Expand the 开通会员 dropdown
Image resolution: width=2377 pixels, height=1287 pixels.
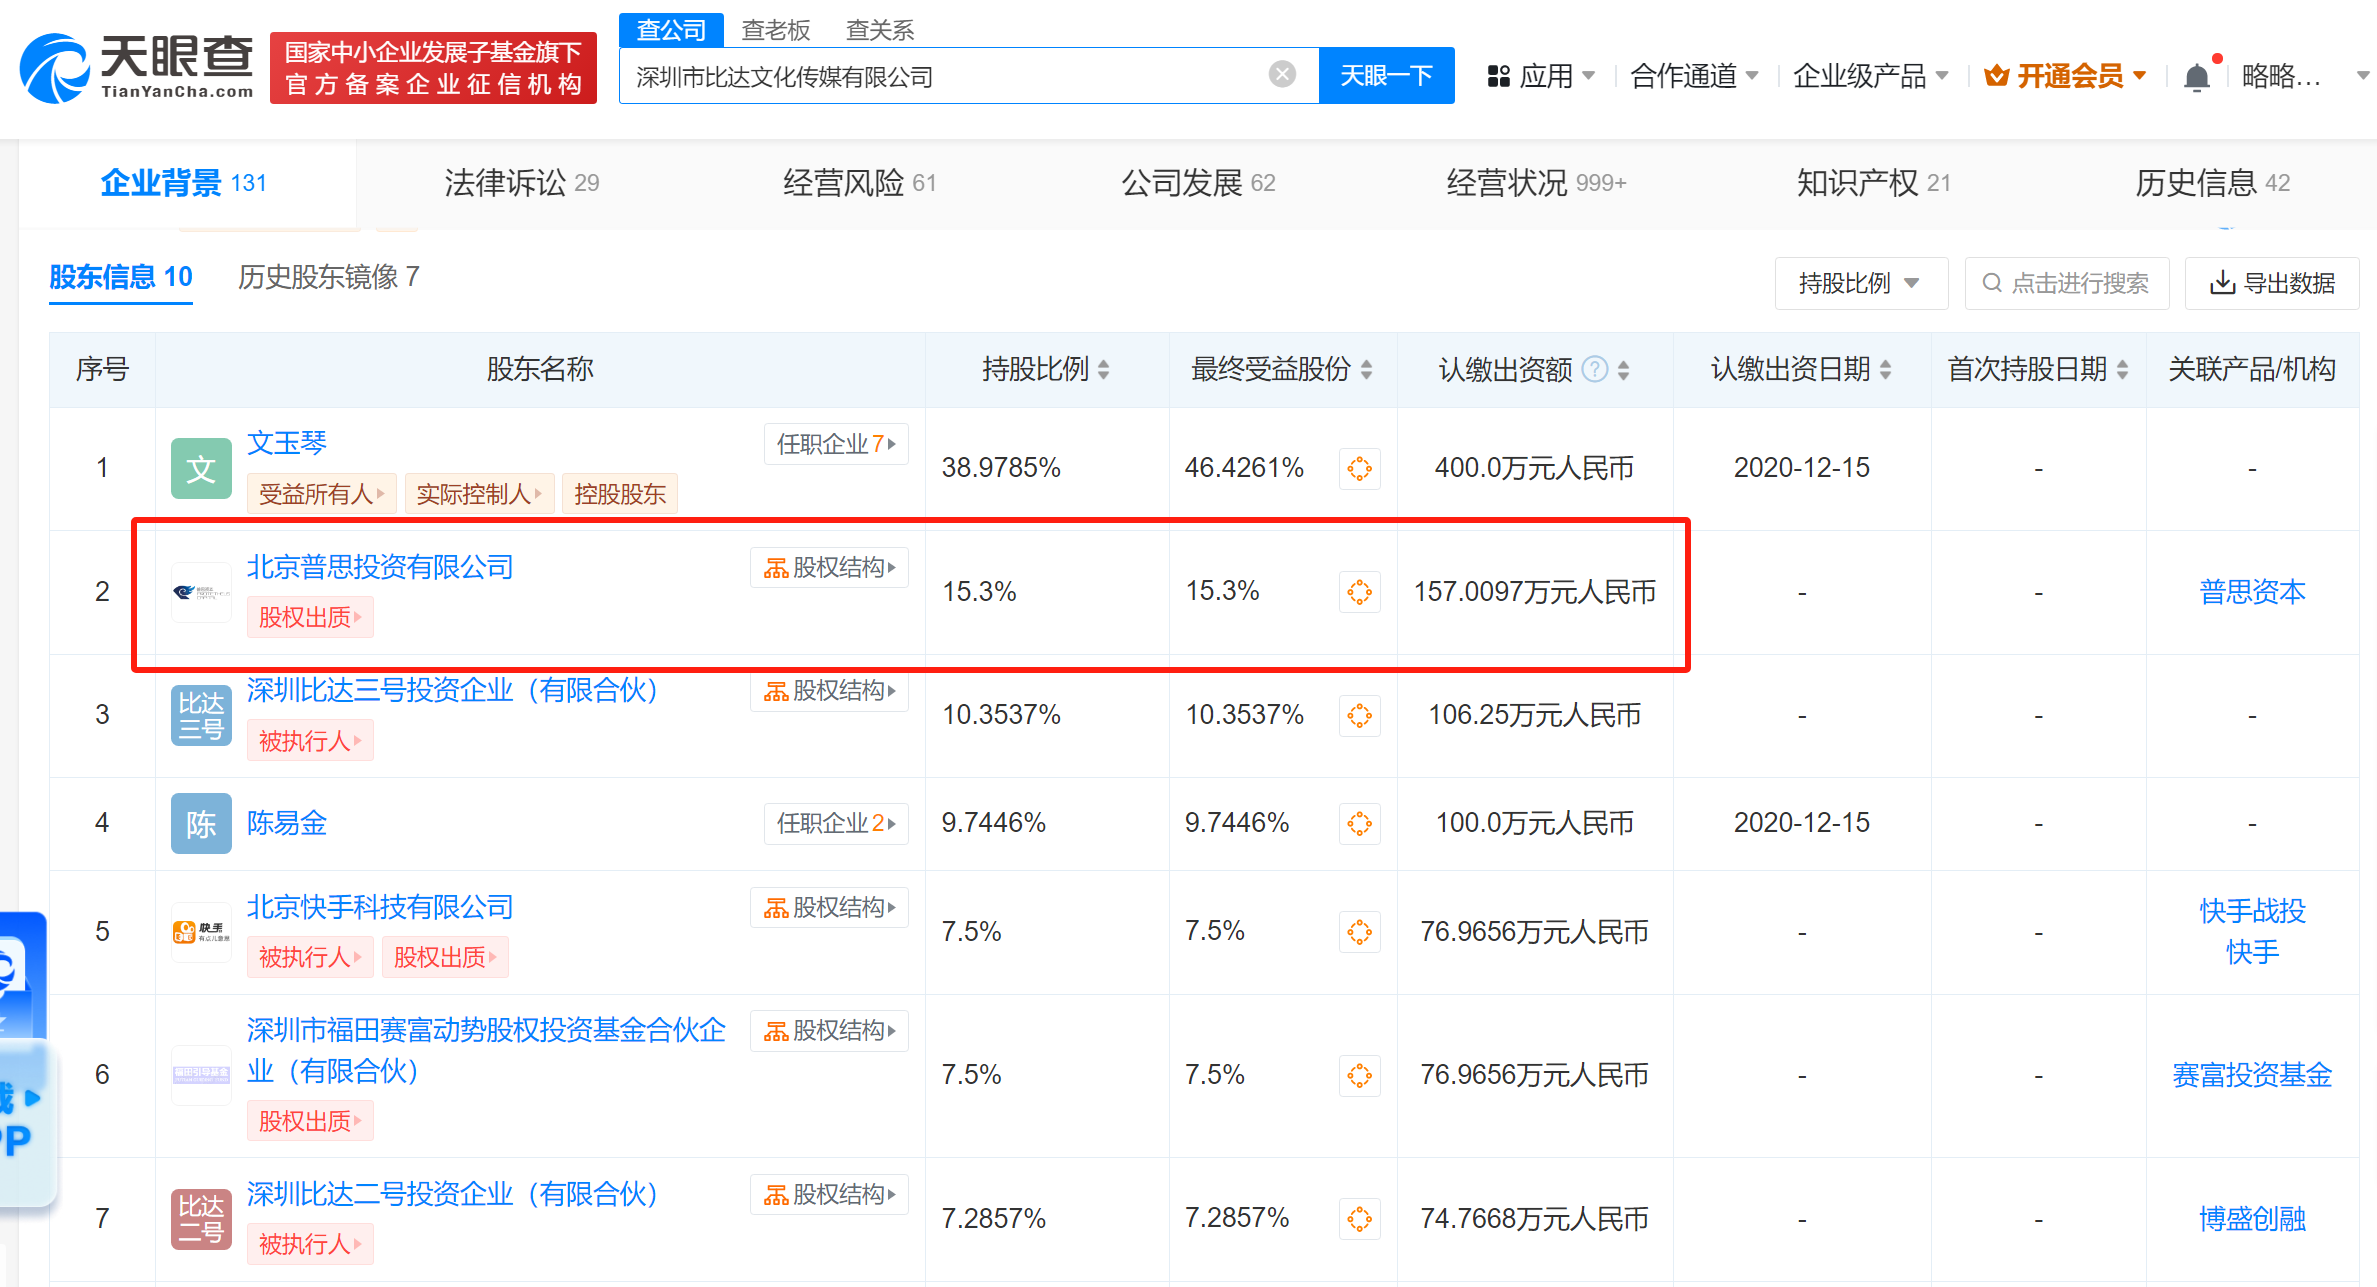coord(2140,76)
